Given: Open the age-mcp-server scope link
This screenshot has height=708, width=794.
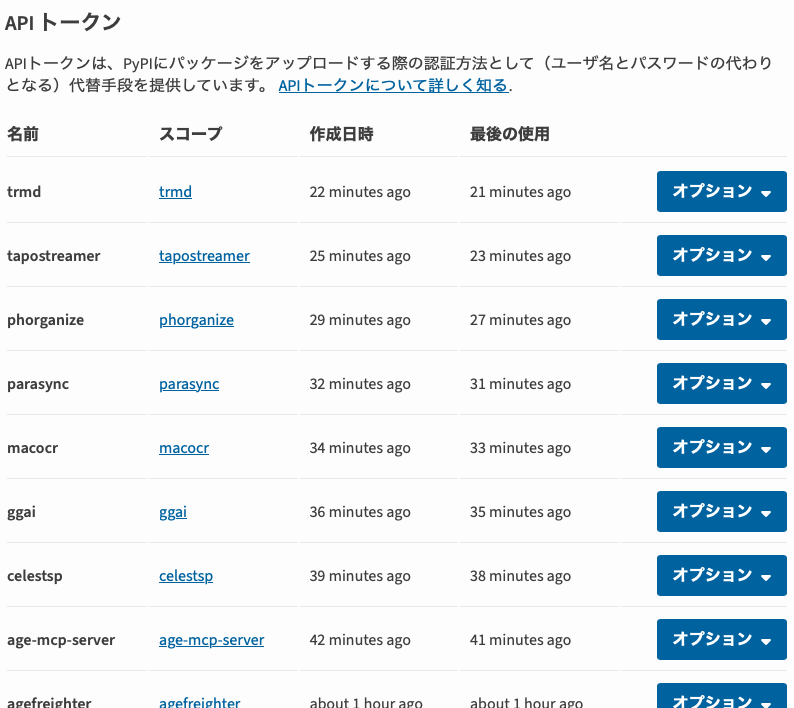Looking at the screenshot, I should [211, 640].
